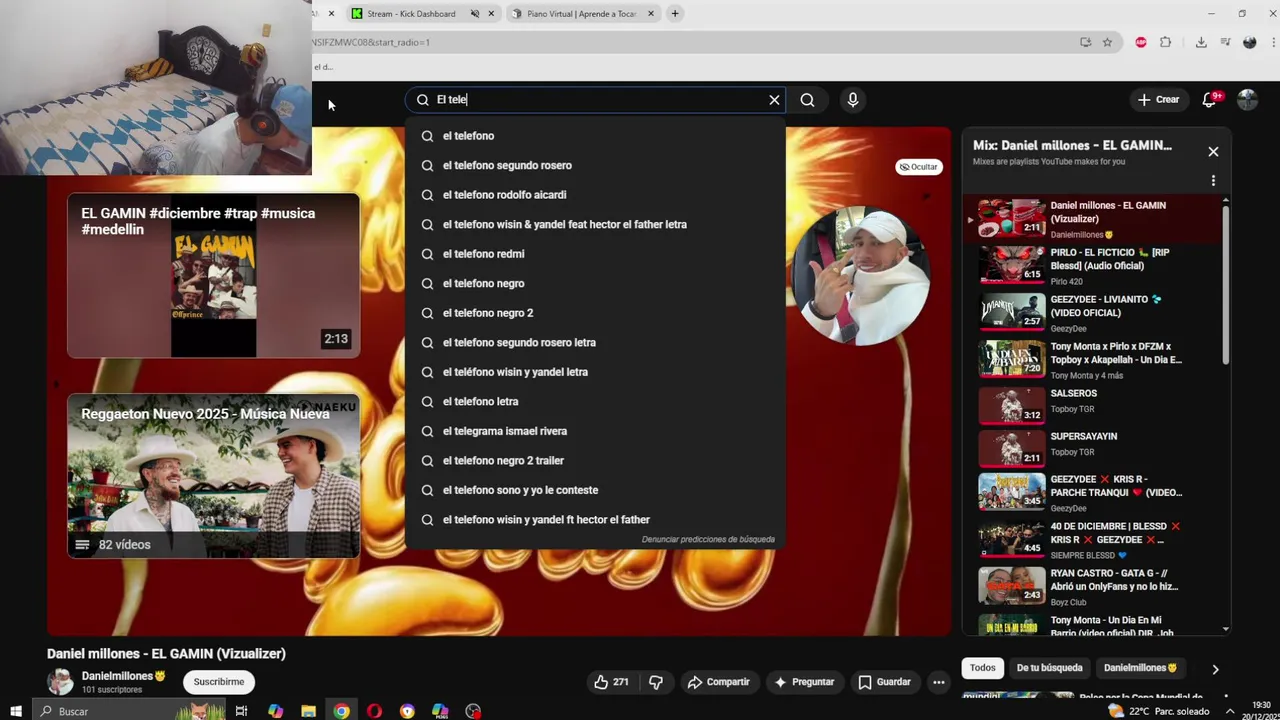
Task: Click the Ocultar button on video
Action: [x=918, y=167]
